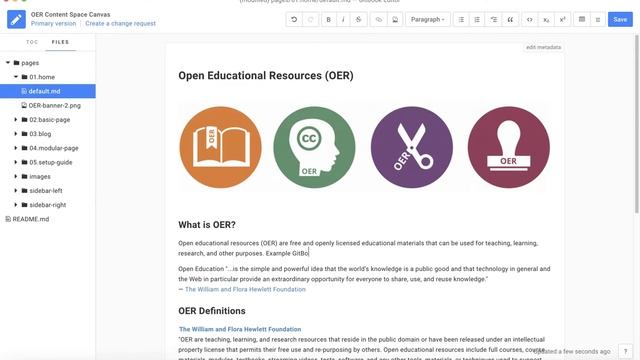Select the OER banner image
The image size is (640, 360).
point(364,147)
